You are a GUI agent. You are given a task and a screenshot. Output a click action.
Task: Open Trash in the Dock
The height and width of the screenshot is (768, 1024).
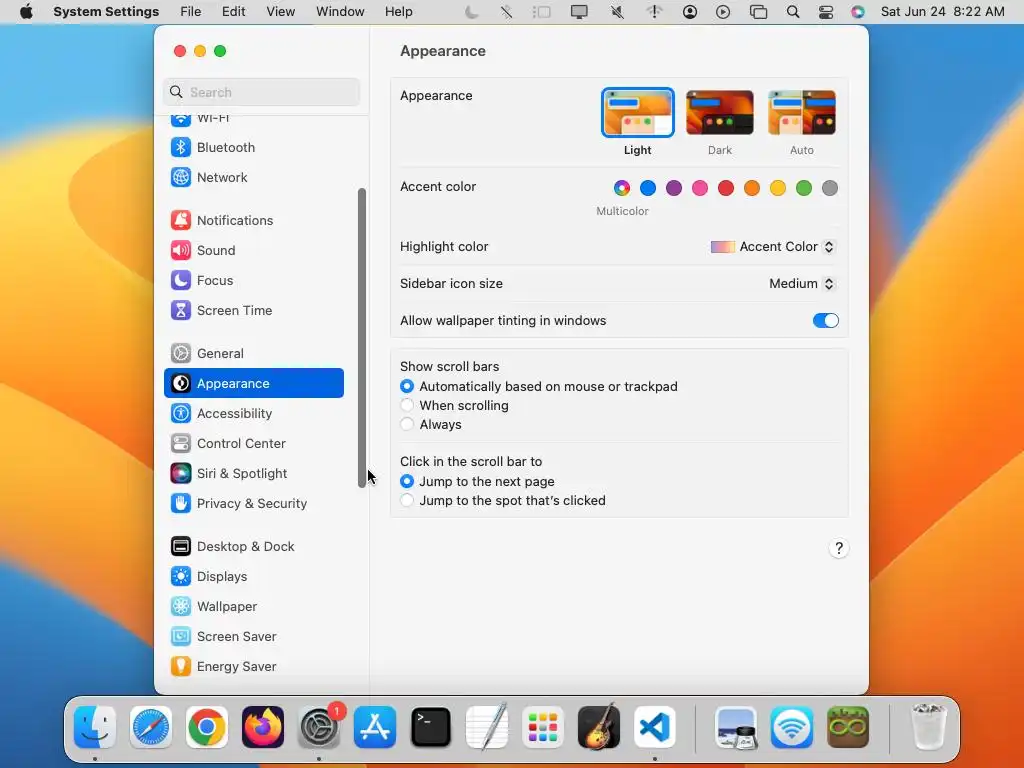928,728
